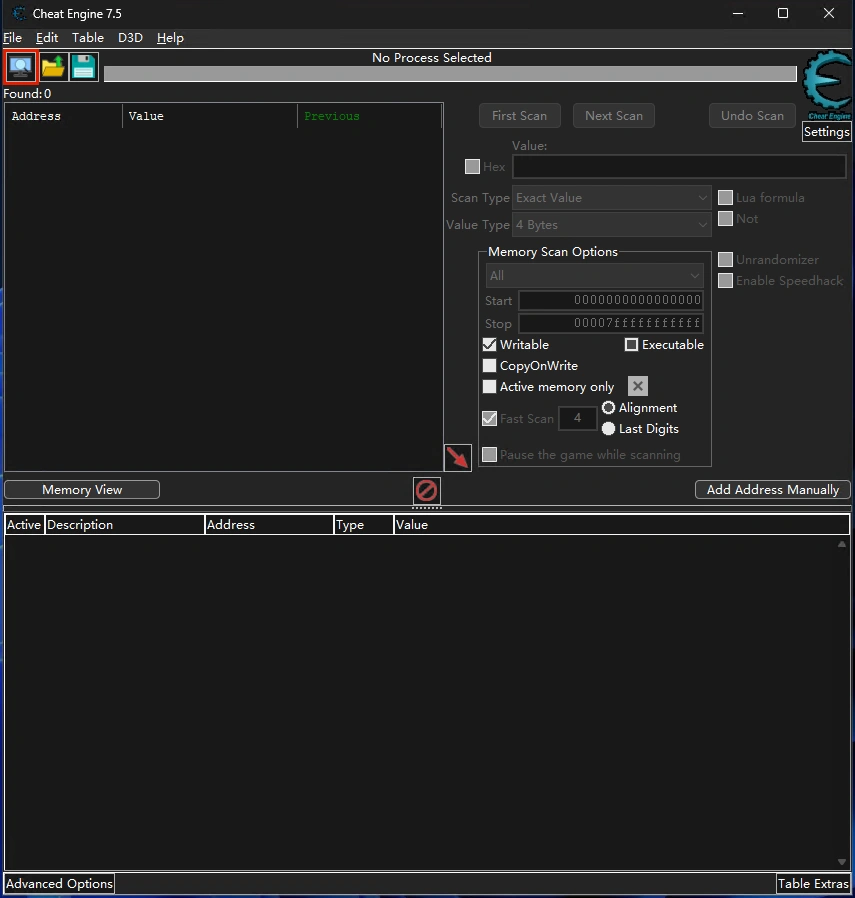Image resolution: width=855 pixels, height=898 pixels.
Task: Open the Scan Type dropdown
Action: 612,198
